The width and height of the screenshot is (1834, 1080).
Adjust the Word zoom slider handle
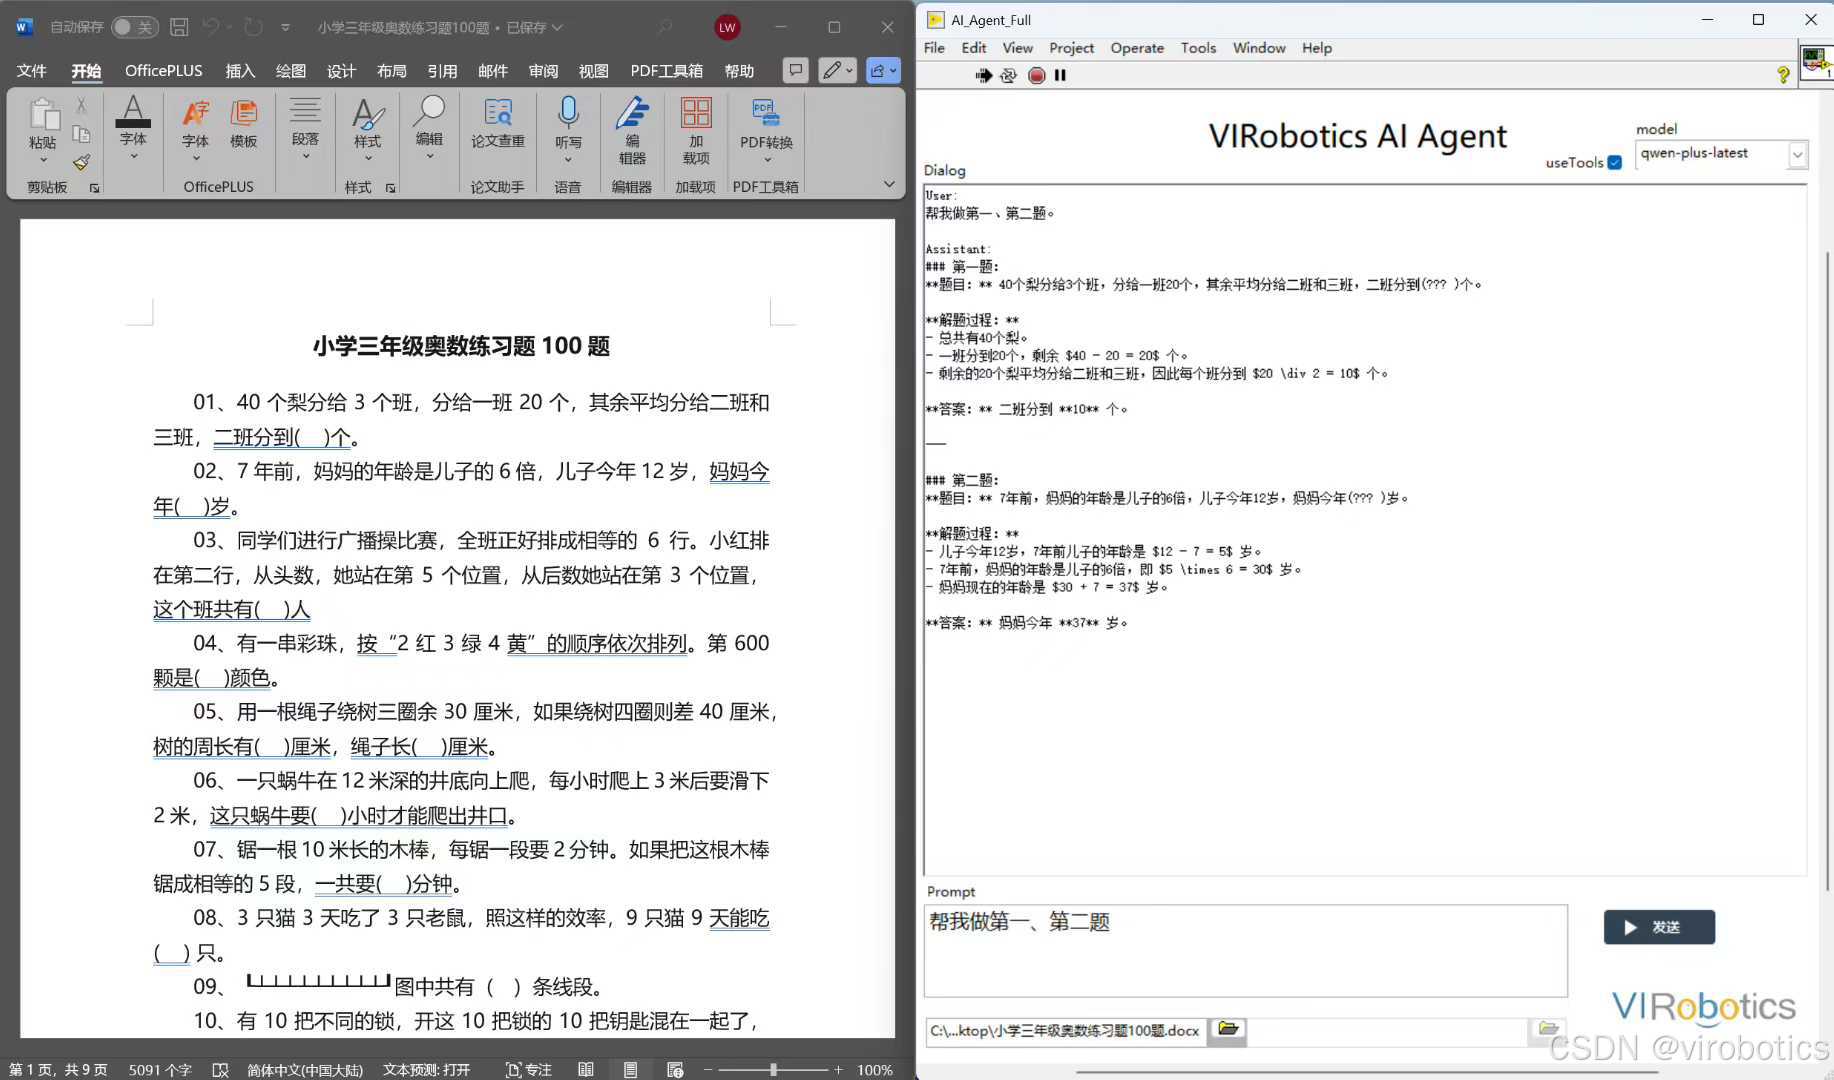tap(773, 1069)
